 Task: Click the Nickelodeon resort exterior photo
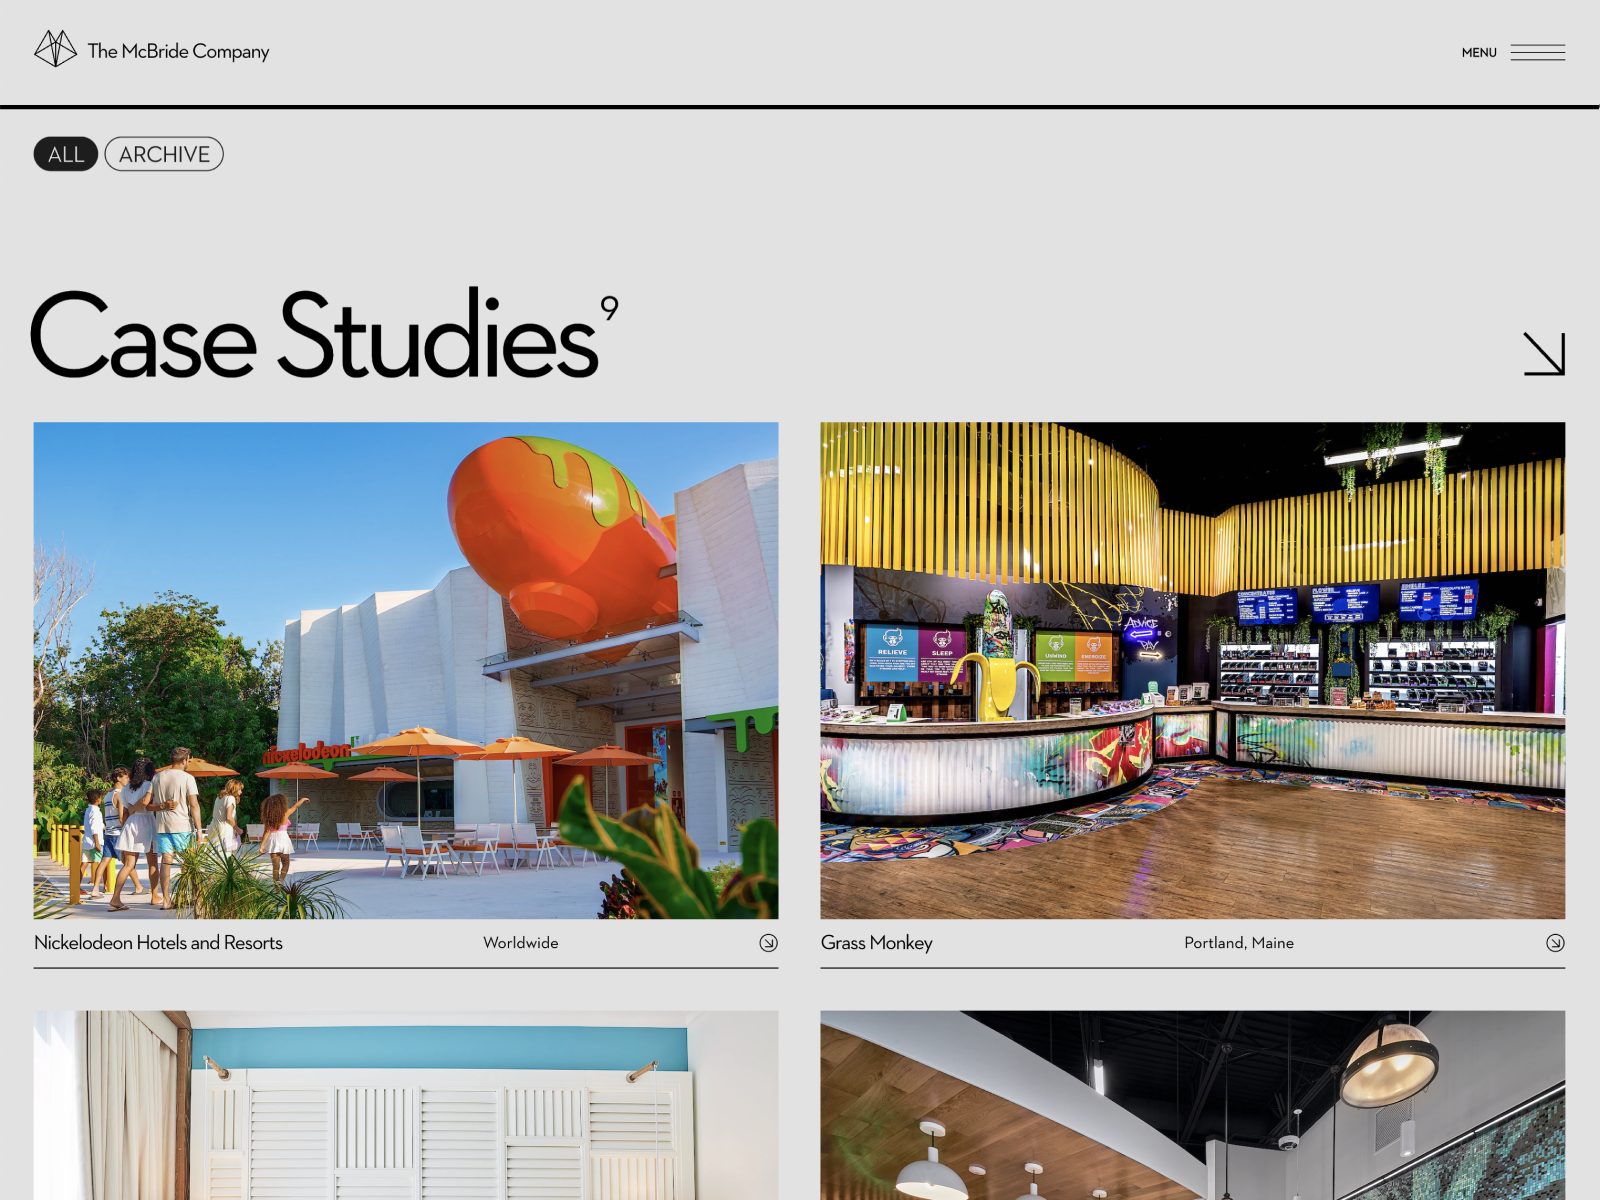click(x=405, y=670)
